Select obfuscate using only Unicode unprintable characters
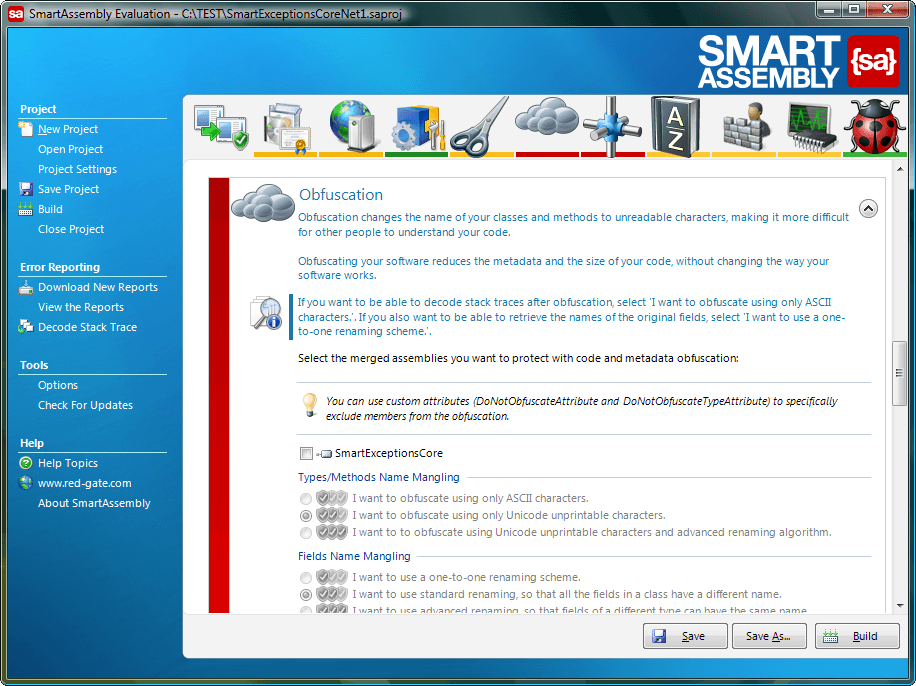The image size is (916, 686). tap(306, 516)
